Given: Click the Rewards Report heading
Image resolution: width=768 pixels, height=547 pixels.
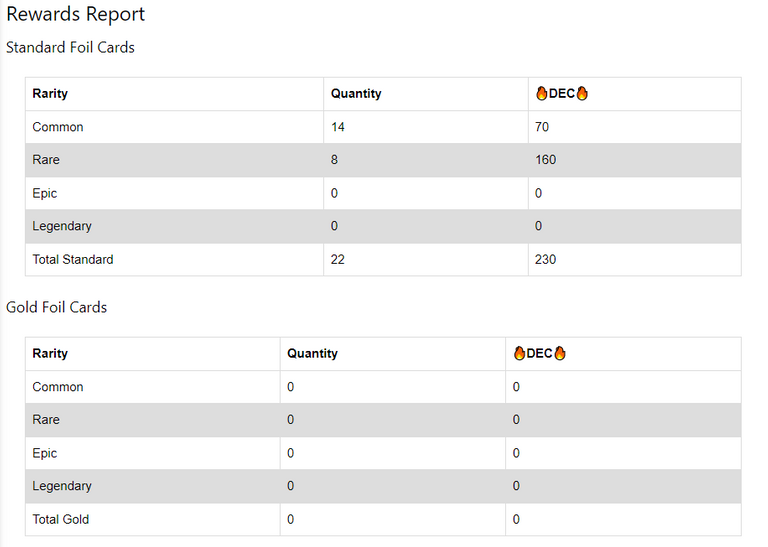Looking at the screenshot, I should [75, 15].
